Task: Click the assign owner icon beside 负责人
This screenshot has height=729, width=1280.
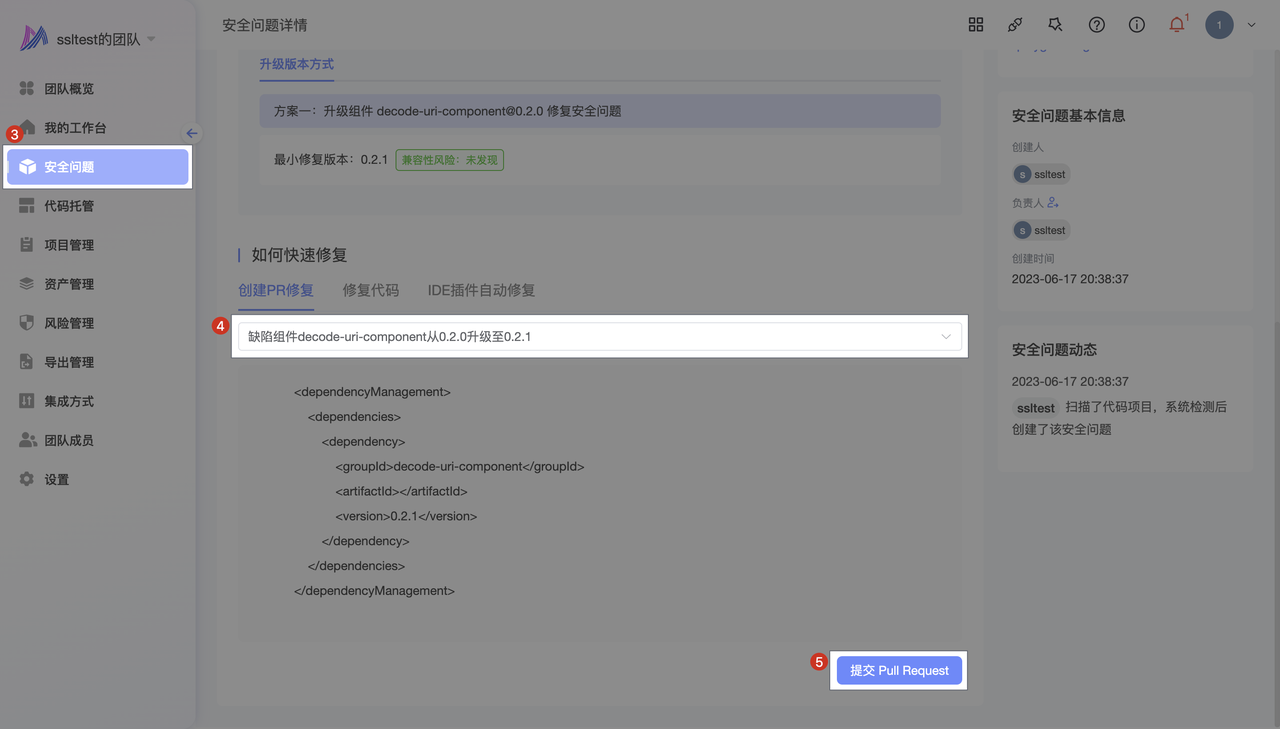Action: coord(1053,203)
